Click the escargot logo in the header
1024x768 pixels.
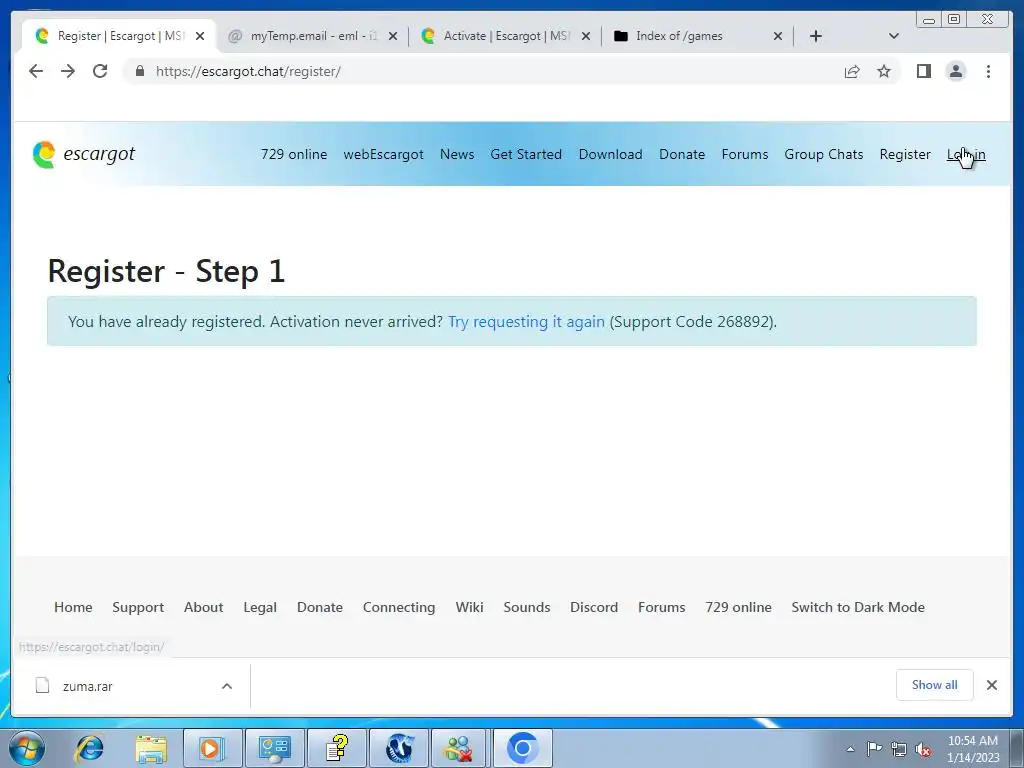coord(84,154)
